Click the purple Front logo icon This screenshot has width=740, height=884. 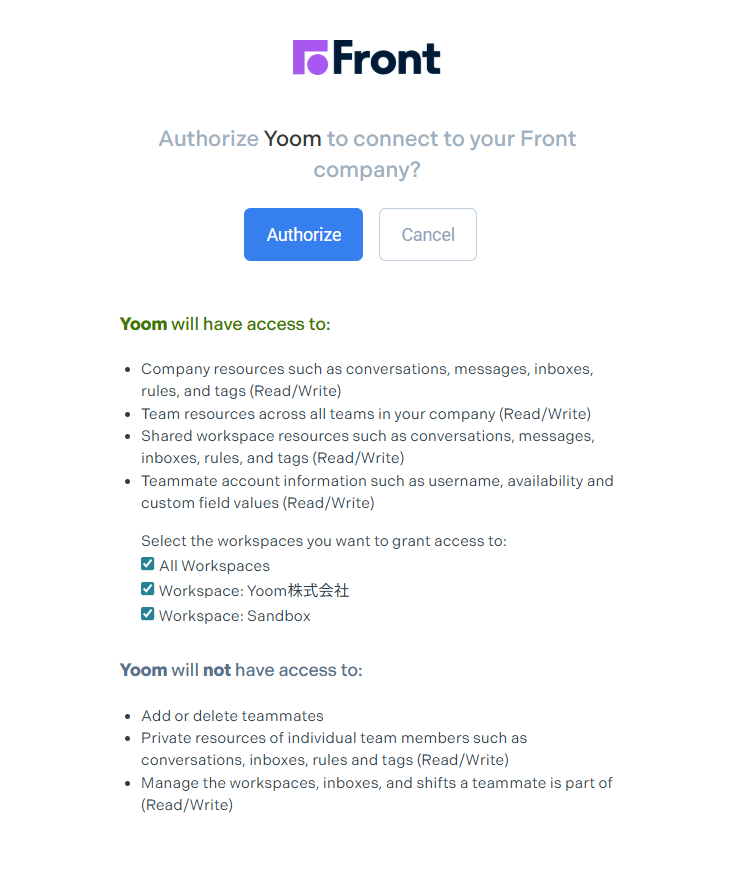[311, 57]
